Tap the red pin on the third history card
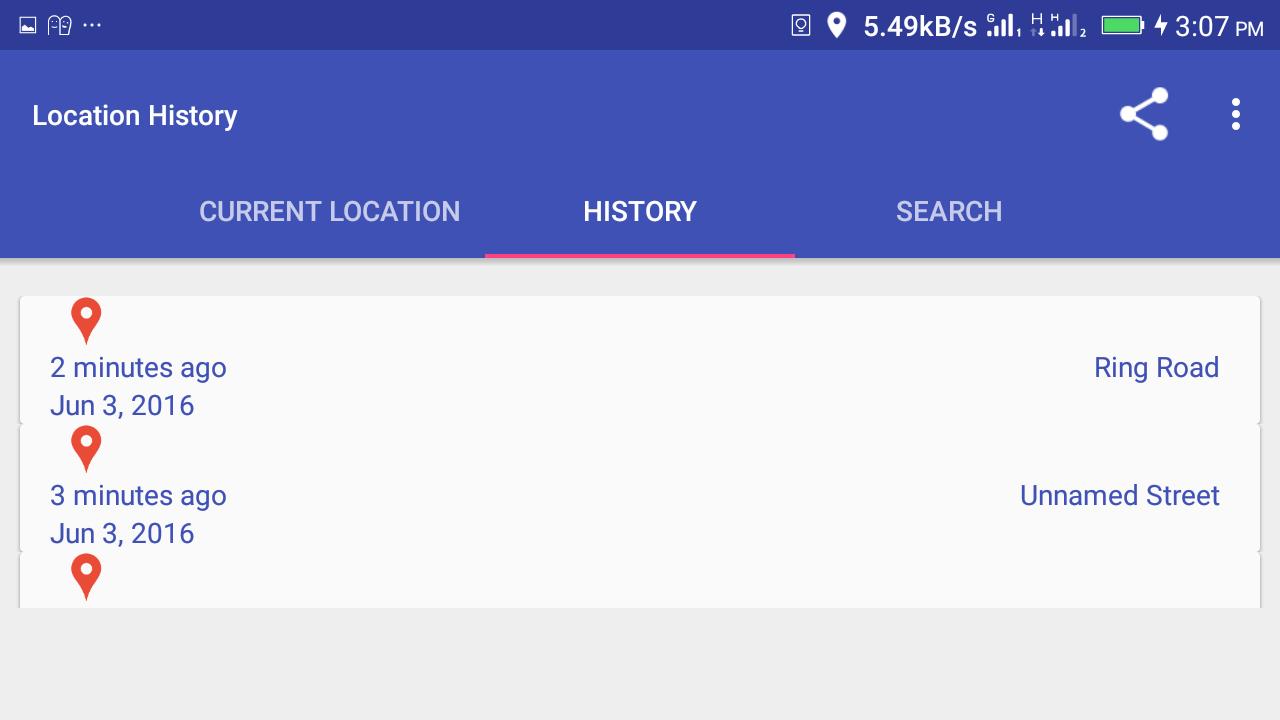Screen dimensions: 1280x720 [86, 577]
